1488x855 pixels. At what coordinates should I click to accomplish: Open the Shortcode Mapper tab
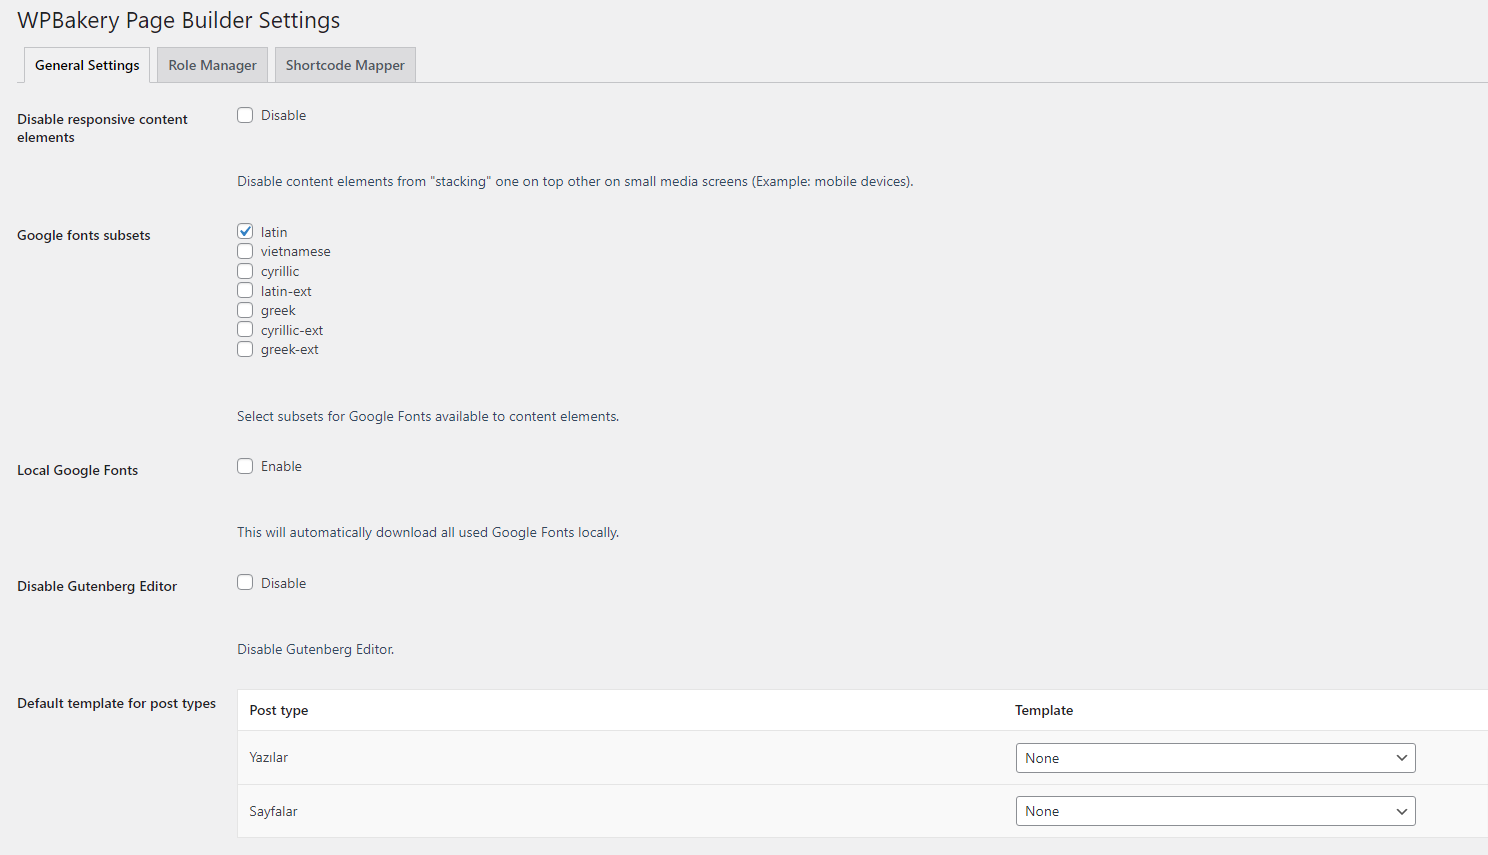(x=345, y=65)
